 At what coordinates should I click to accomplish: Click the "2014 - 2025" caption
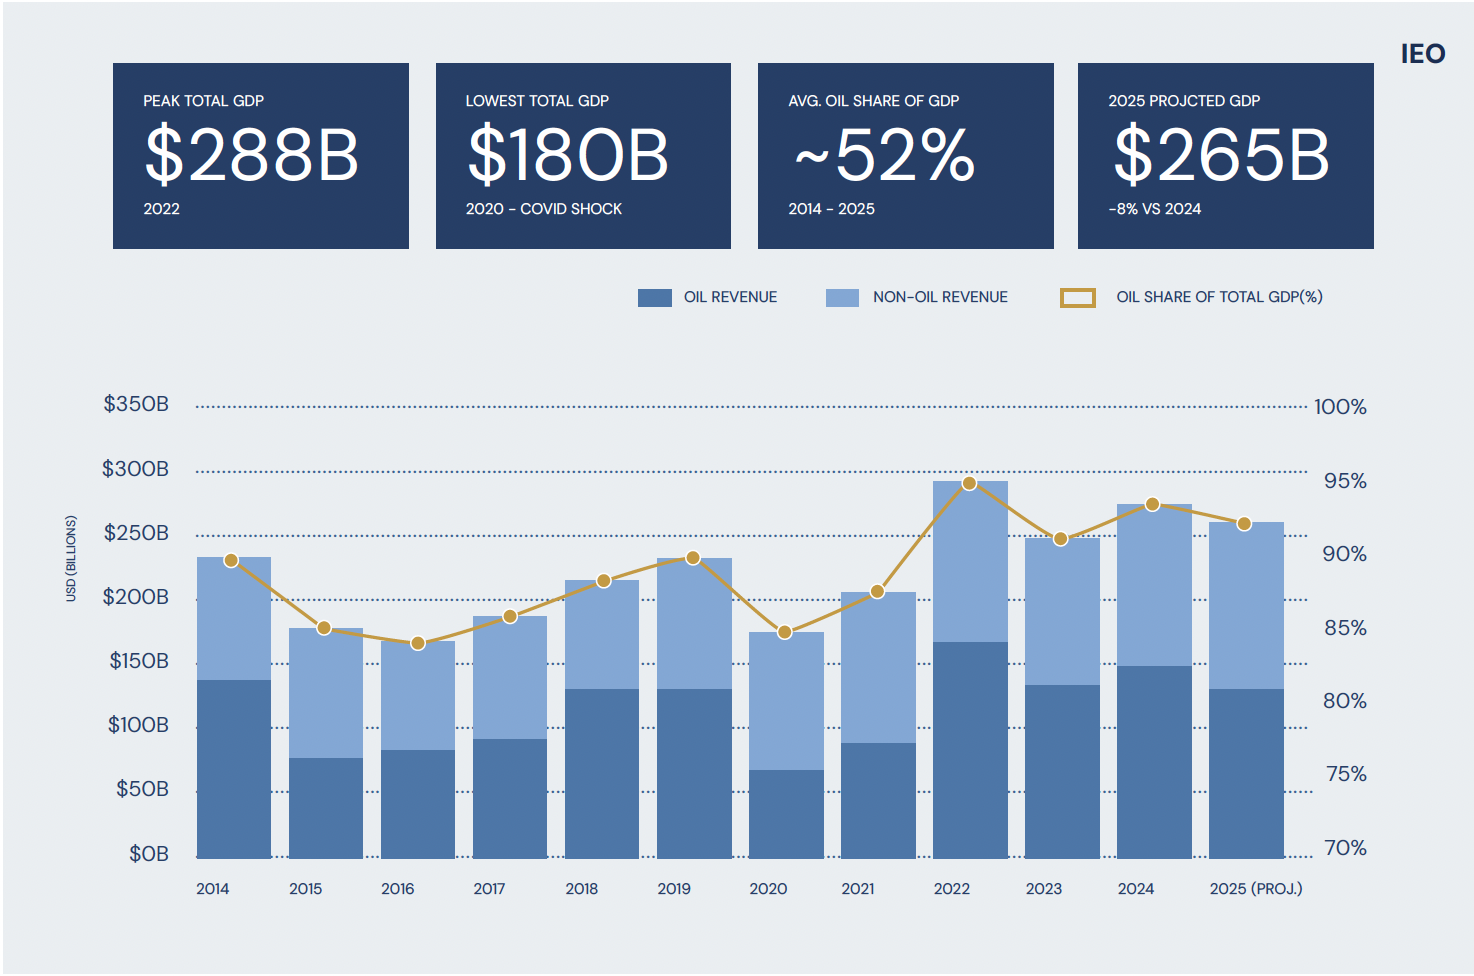[x=831, y=209]
